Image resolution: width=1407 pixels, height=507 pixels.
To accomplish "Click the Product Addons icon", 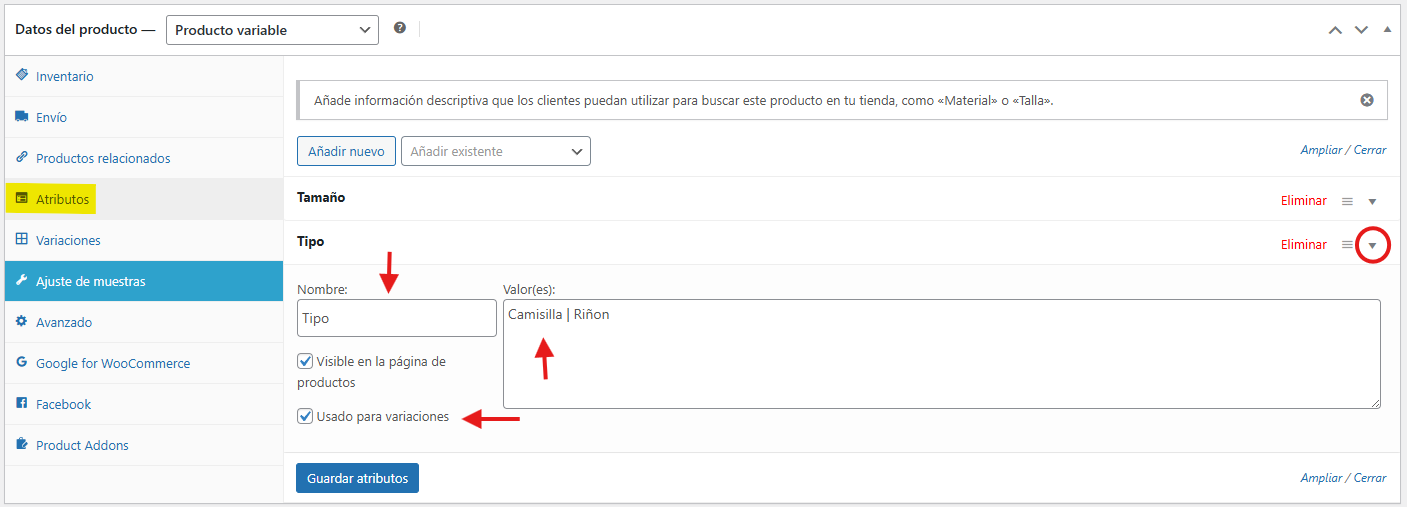I will [22, 445].
